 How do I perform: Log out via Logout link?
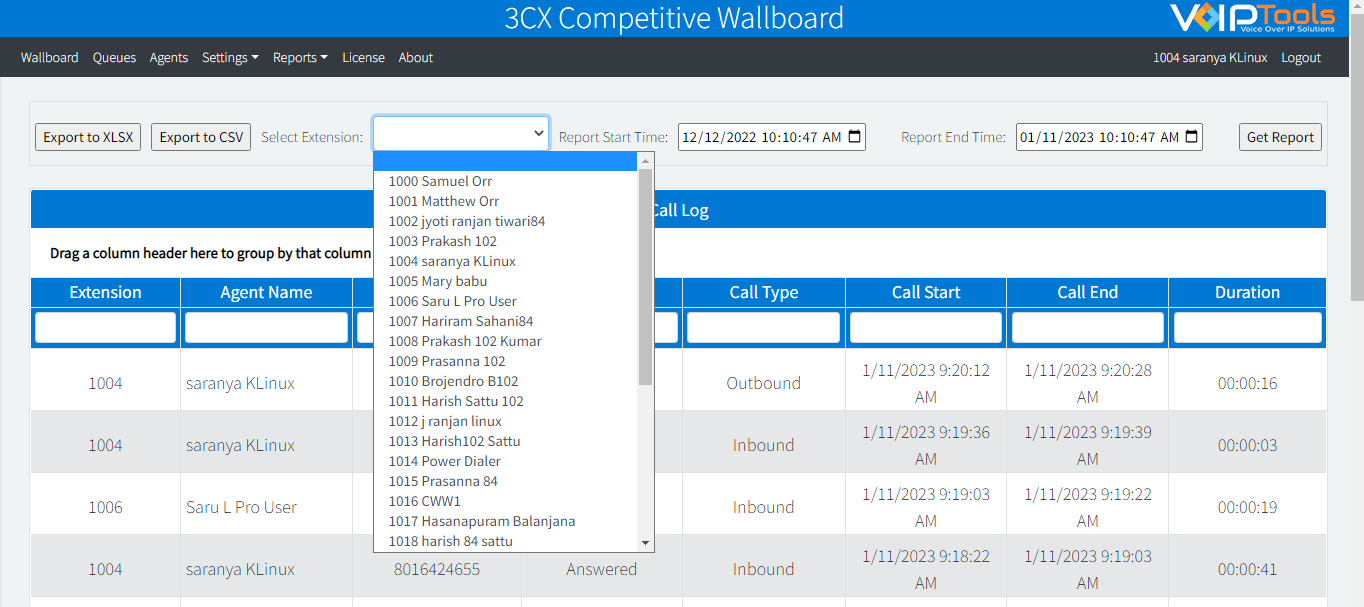[x=1301, y=57]
